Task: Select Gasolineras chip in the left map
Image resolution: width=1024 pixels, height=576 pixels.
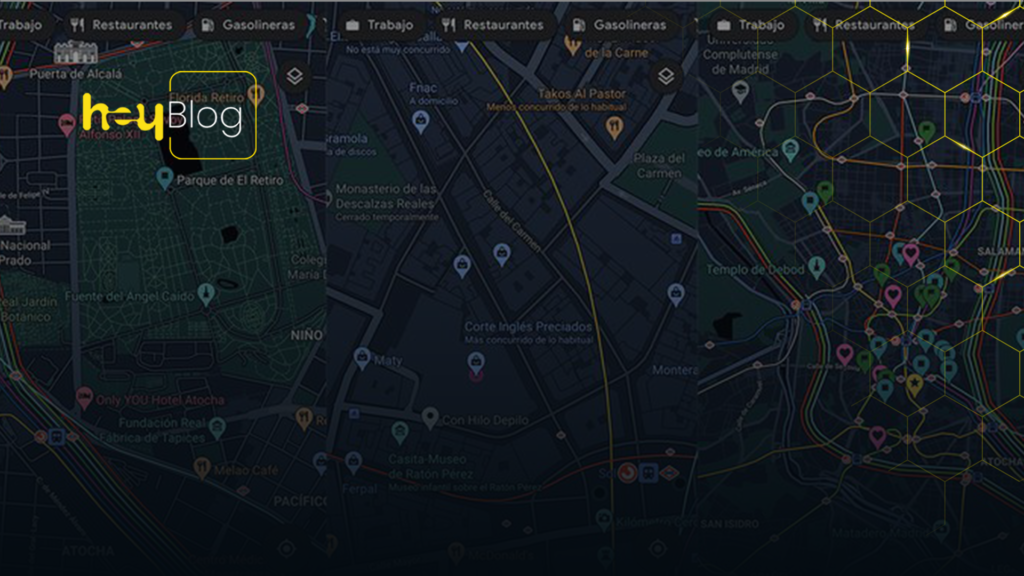Action: pos(249,25)
